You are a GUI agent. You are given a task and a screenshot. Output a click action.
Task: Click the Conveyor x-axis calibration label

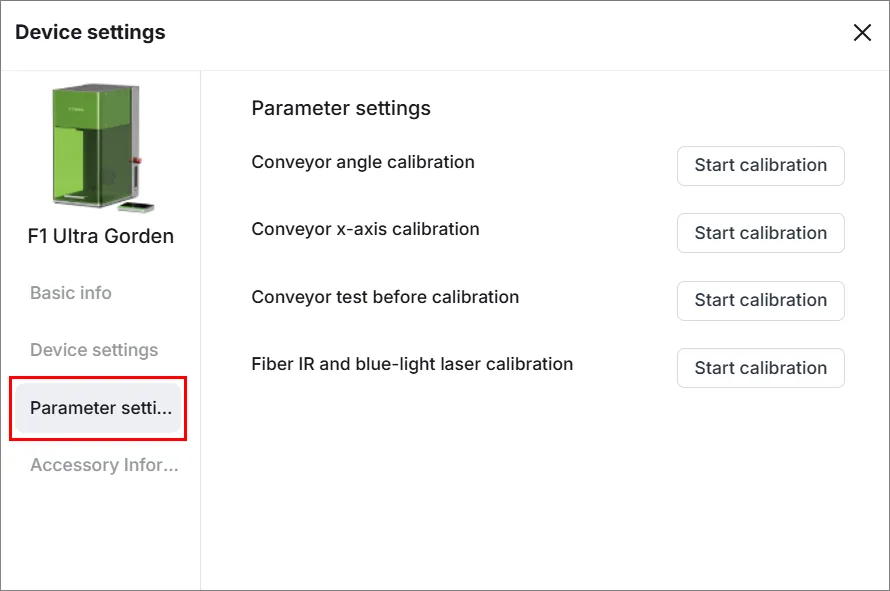pos(366,229)
